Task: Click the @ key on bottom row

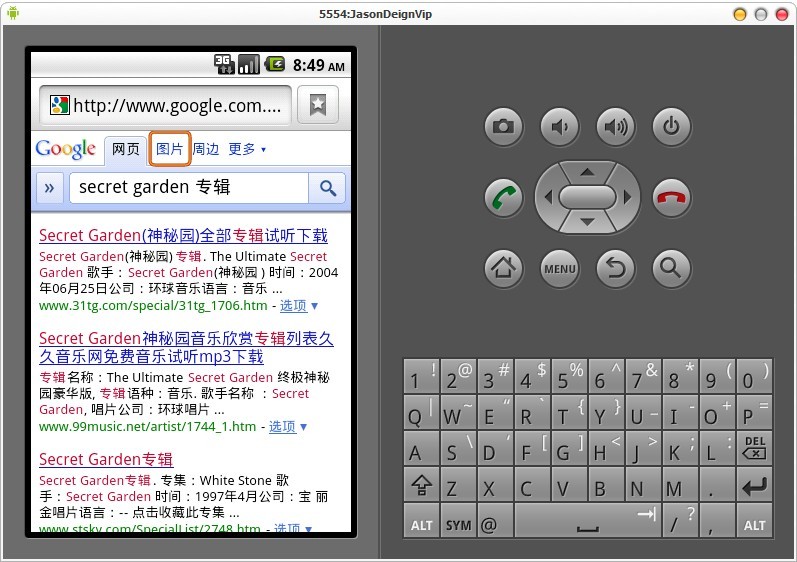Action: pos(495,521)
